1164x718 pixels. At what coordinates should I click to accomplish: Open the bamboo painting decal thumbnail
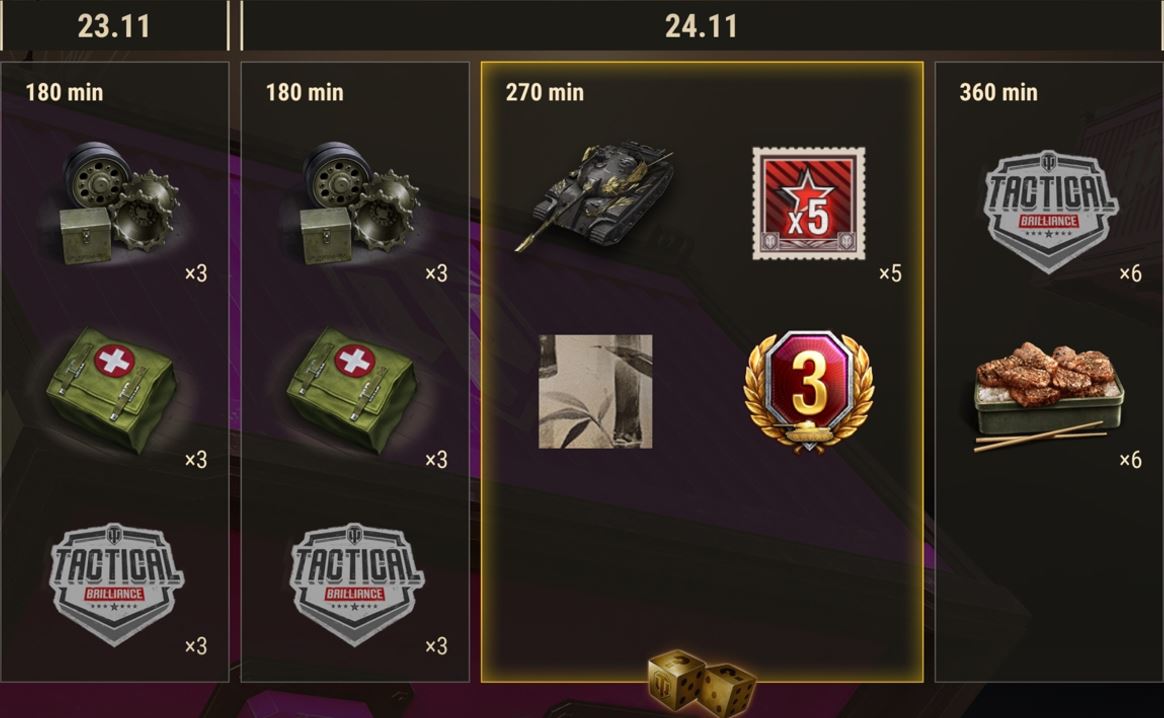(595, 391)
